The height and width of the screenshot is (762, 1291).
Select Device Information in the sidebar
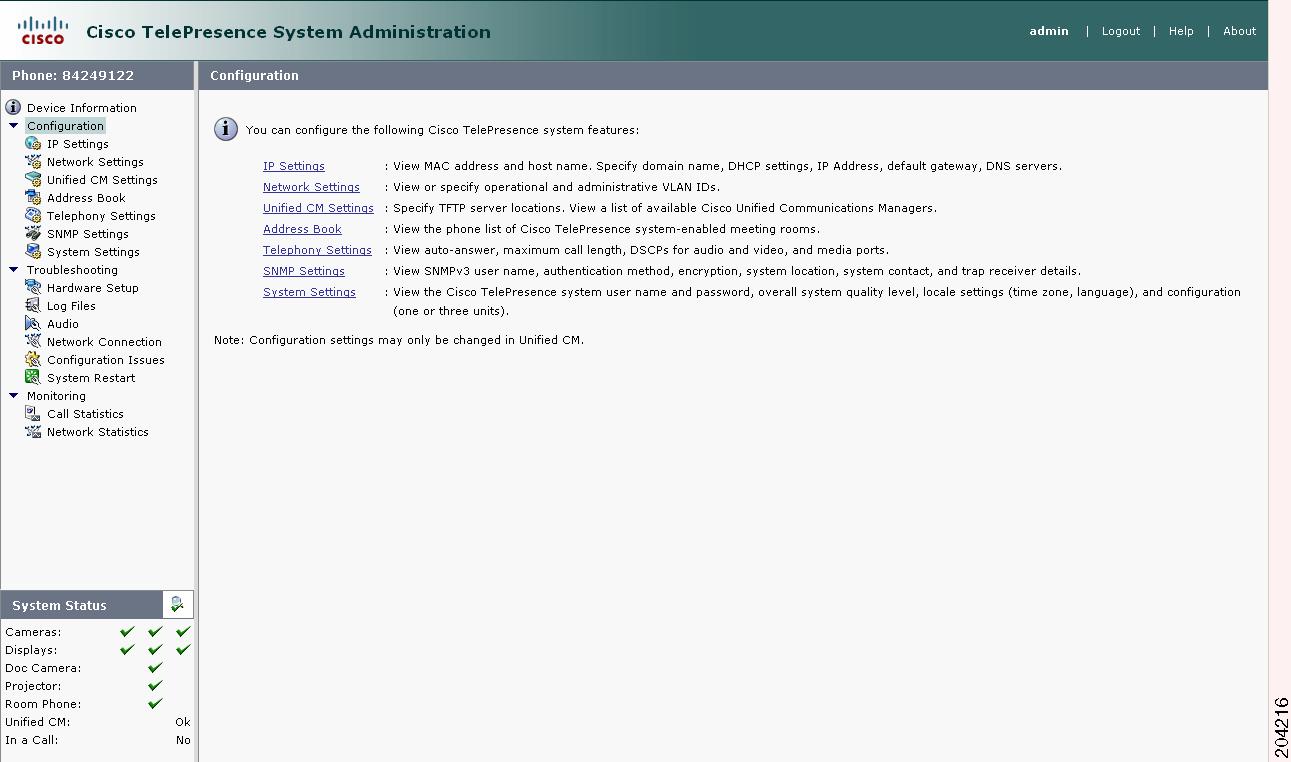82,108
